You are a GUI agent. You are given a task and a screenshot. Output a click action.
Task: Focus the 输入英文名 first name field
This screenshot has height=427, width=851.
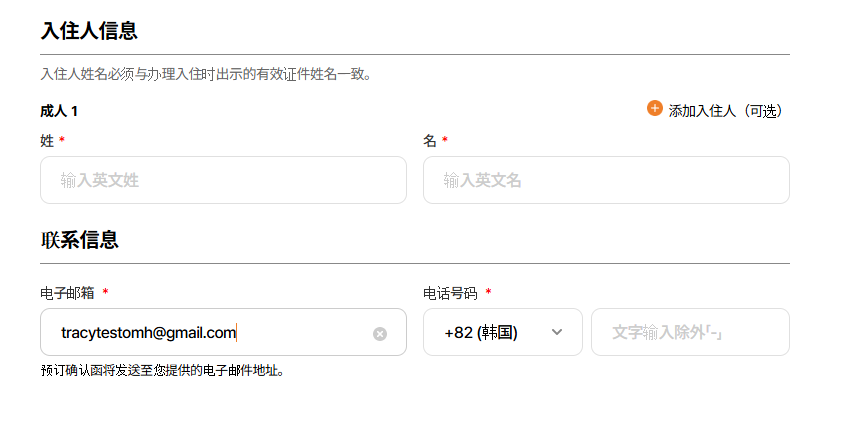[606, 180]
